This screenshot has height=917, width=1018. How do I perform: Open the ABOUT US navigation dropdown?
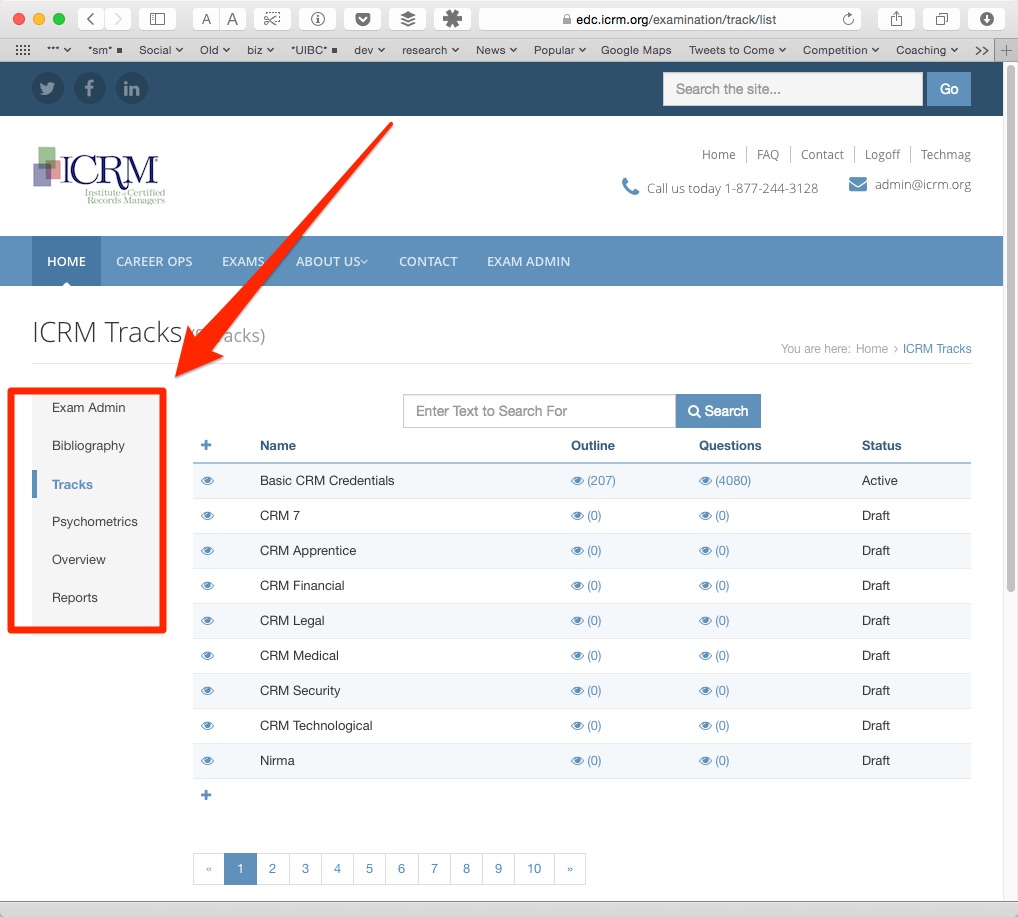tap(332, 261)
